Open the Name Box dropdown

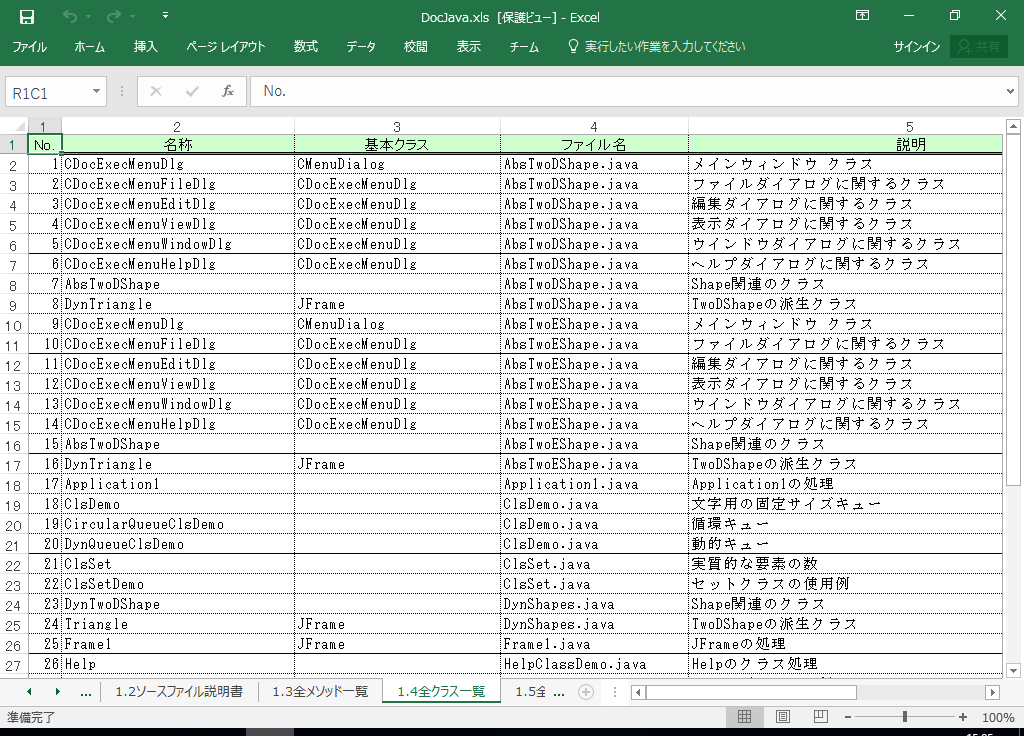(97, 92)
